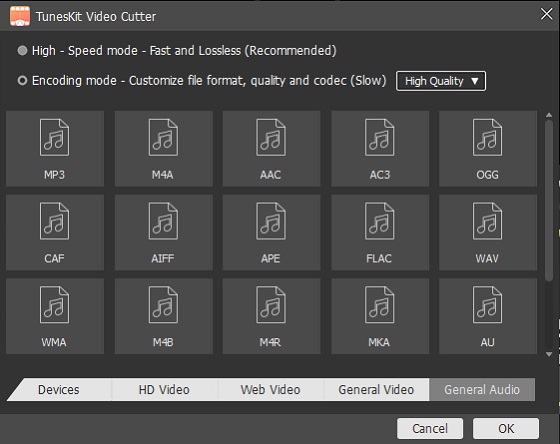Close the TunesKit Video Cutter dialog
The width and height of the screenshot is (560, 444).
[x=546, y=14]
